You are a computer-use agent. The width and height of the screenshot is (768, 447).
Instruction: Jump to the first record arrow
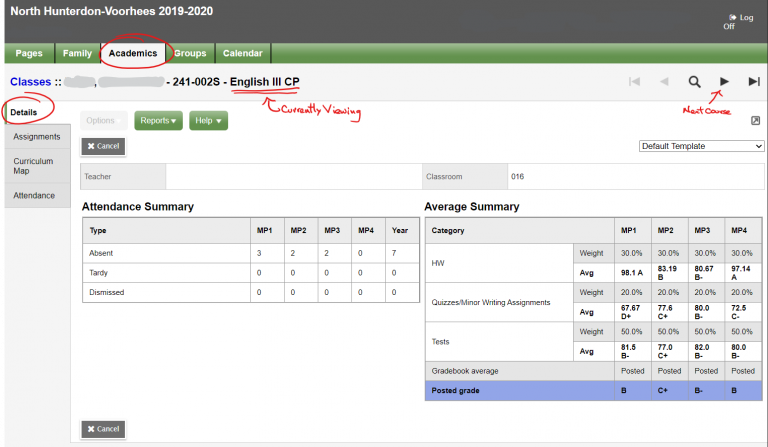point(633,81)
